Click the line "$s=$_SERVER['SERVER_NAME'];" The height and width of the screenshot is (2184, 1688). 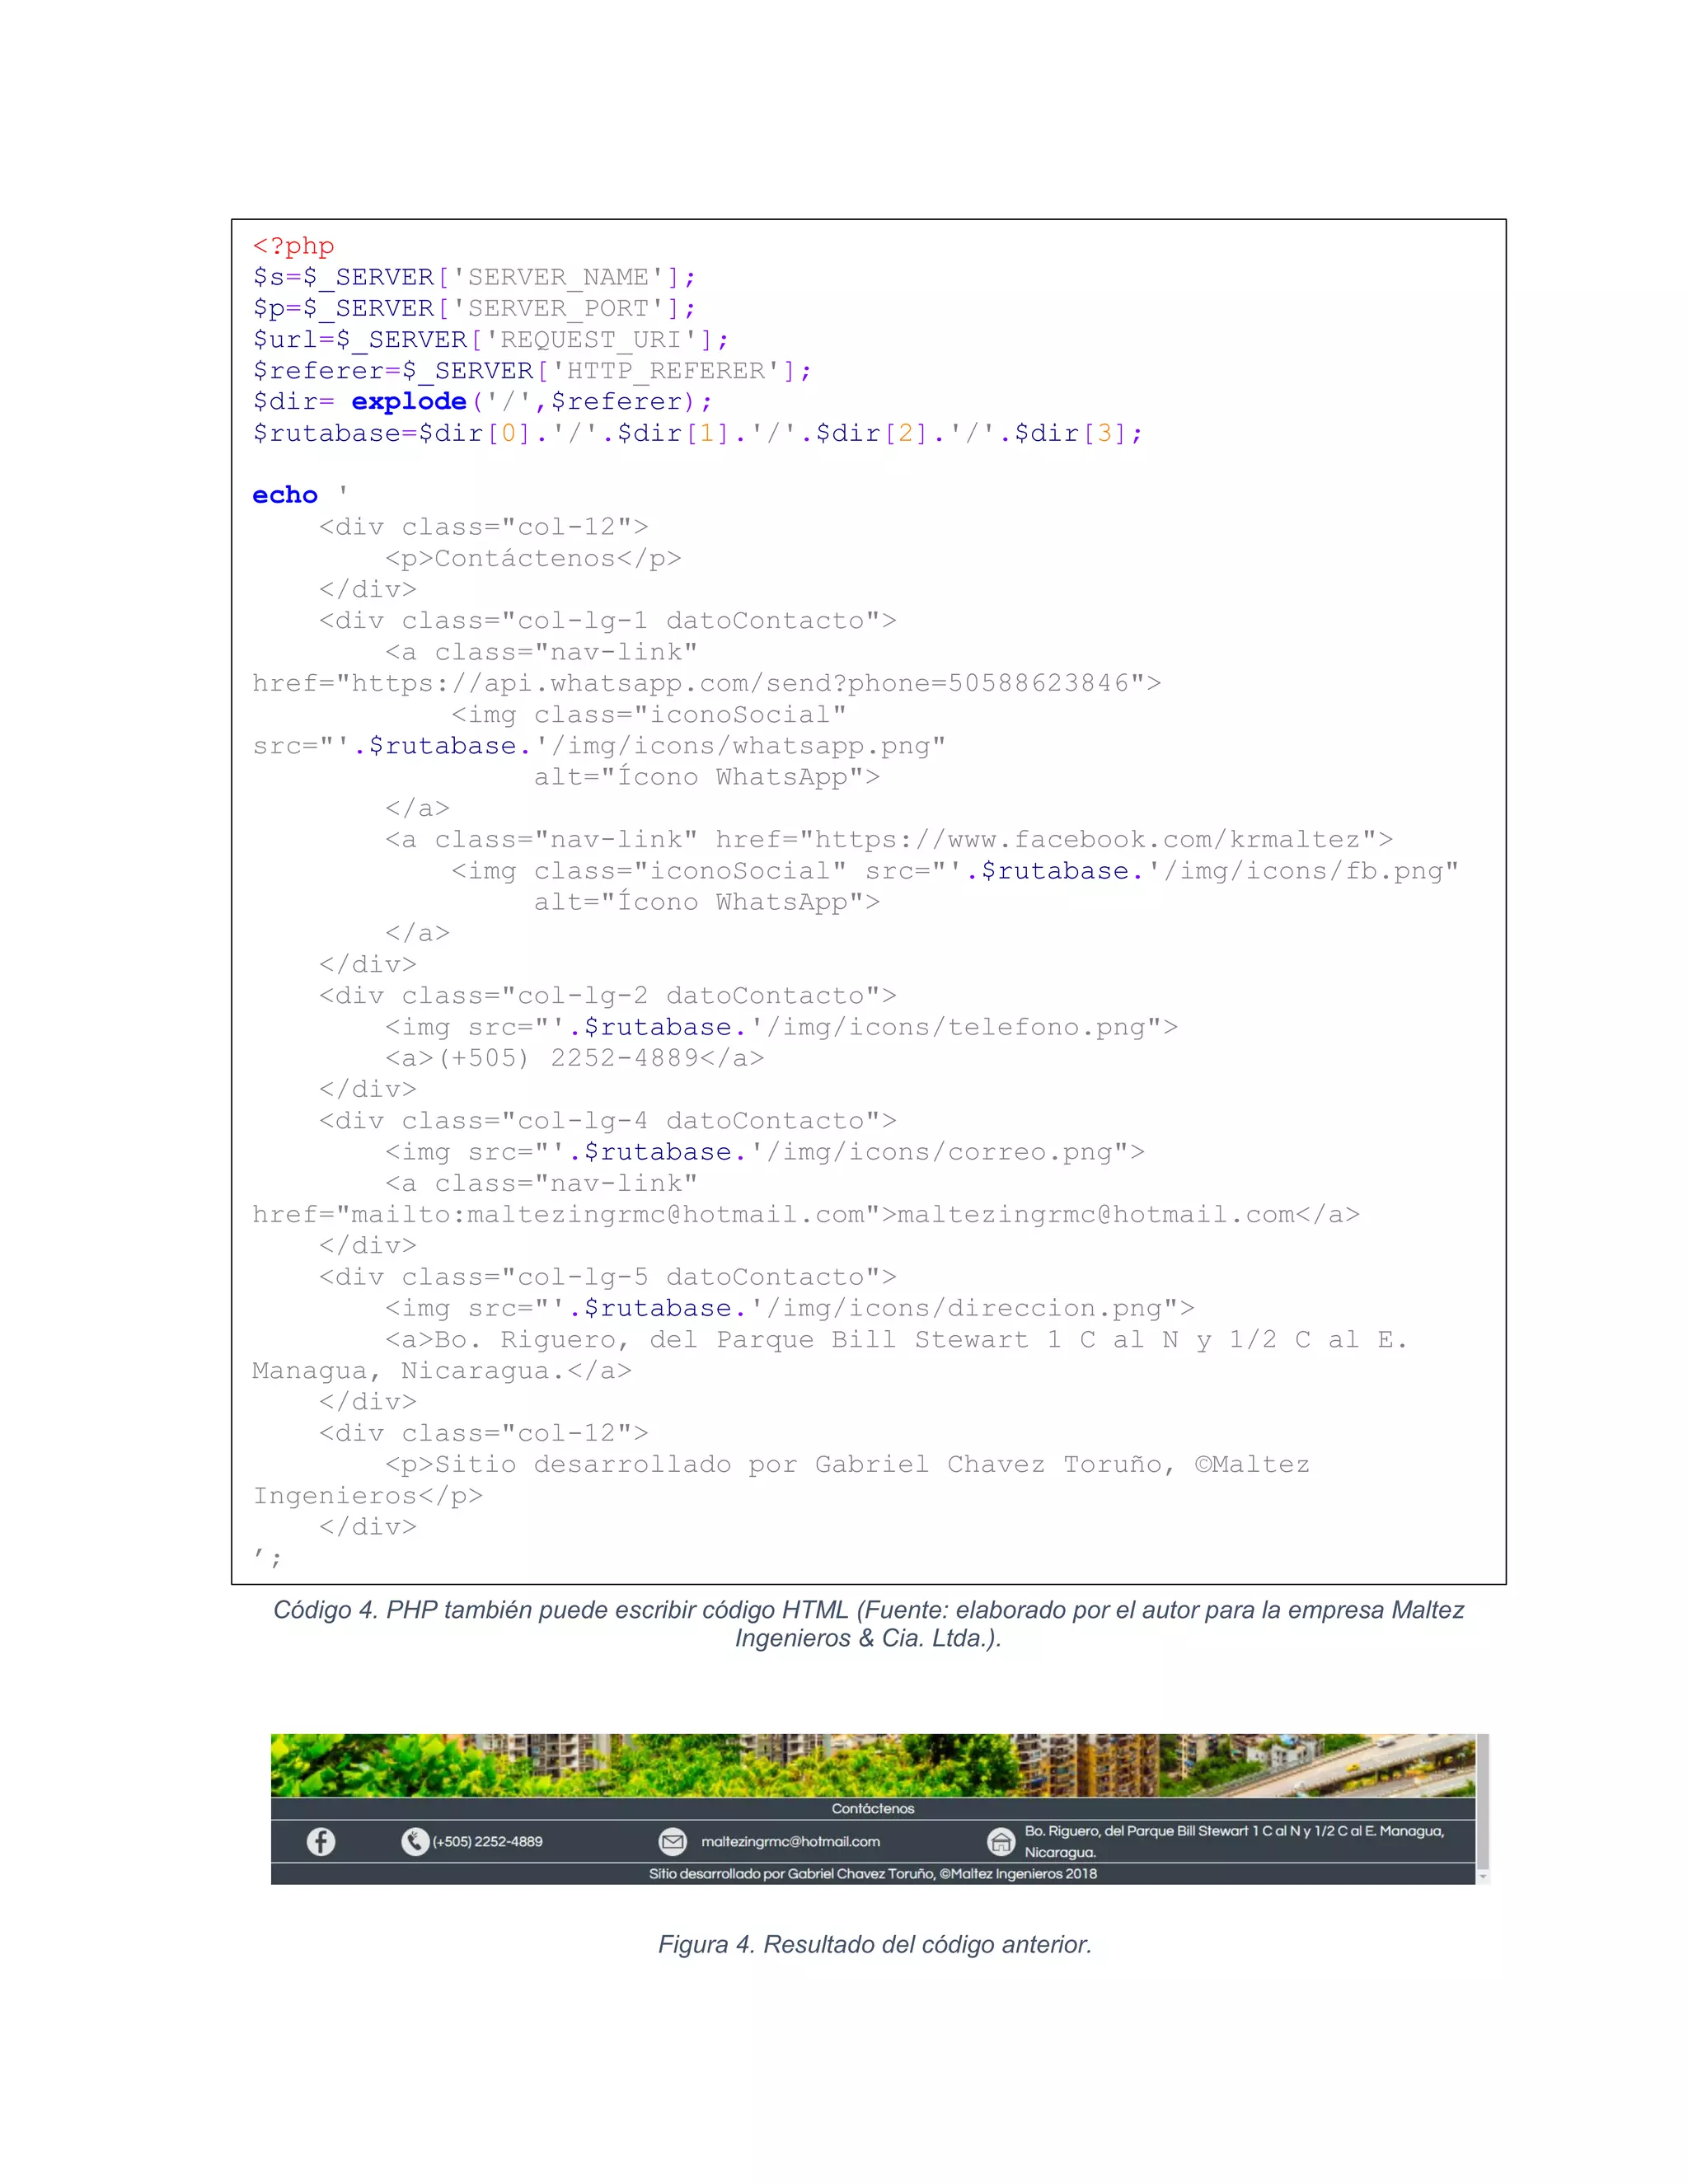point(474,277)
